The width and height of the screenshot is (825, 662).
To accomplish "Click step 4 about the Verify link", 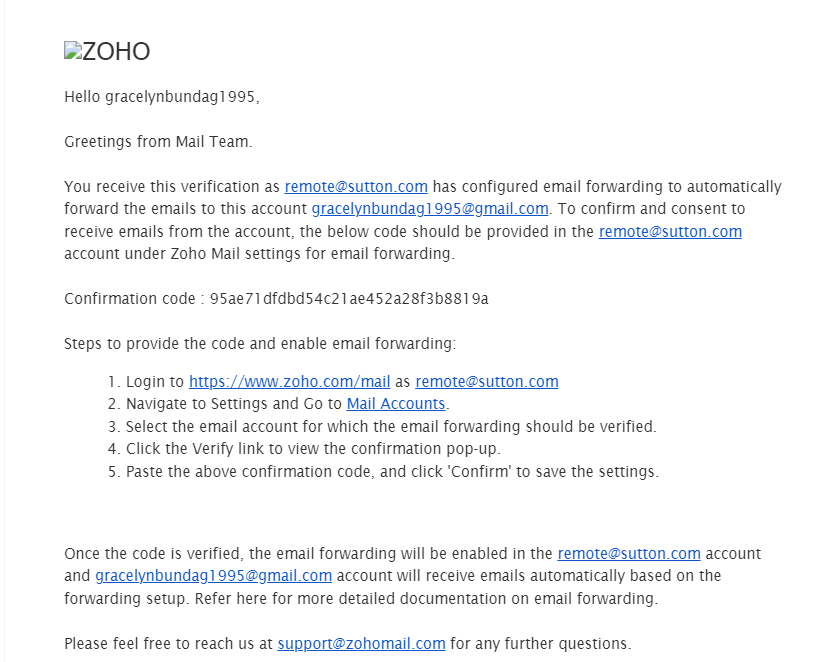I will (304, 448).
